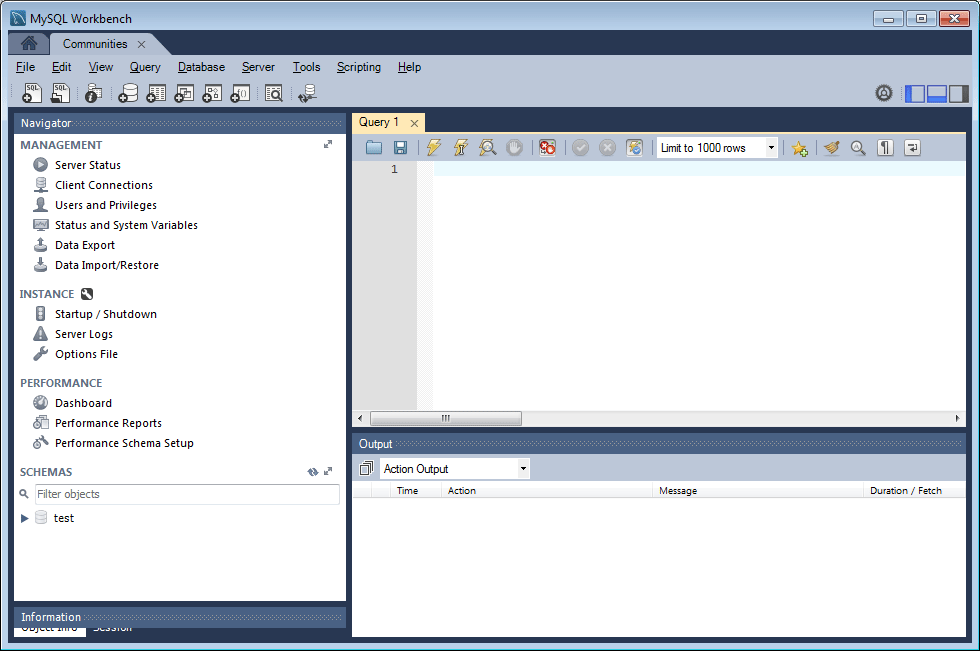Toggle right sidebar panel visibility
Screen dimensions: 980x651
959,94
